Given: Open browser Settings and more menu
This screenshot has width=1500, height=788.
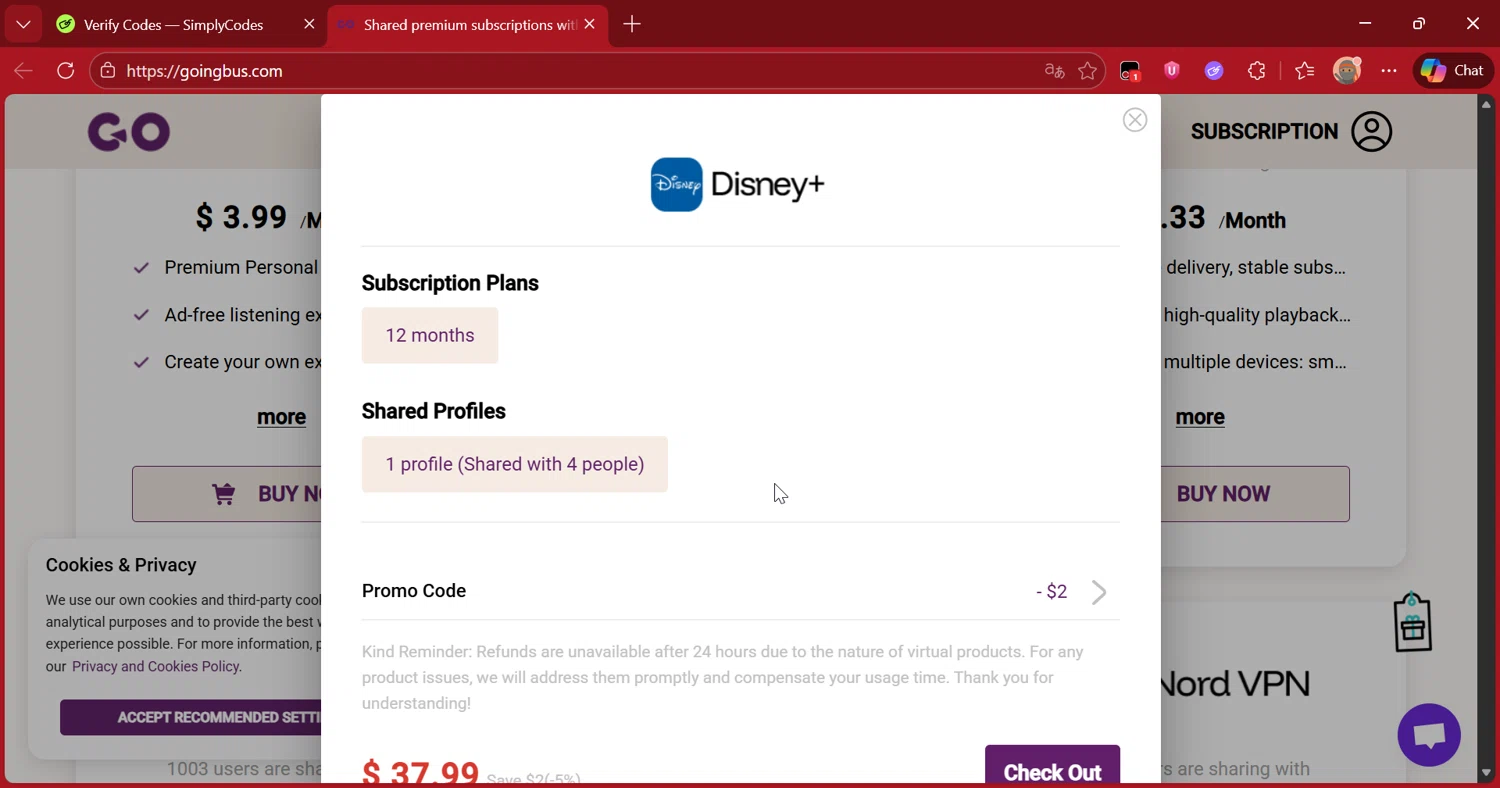Looking at the screenshot, I should click(1389, 71).
